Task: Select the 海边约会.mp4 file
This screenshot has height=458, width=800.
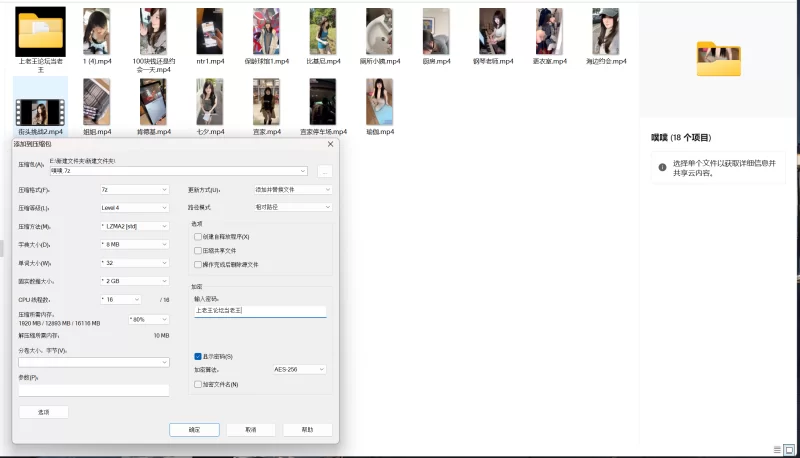Action: tap(606, 32)
